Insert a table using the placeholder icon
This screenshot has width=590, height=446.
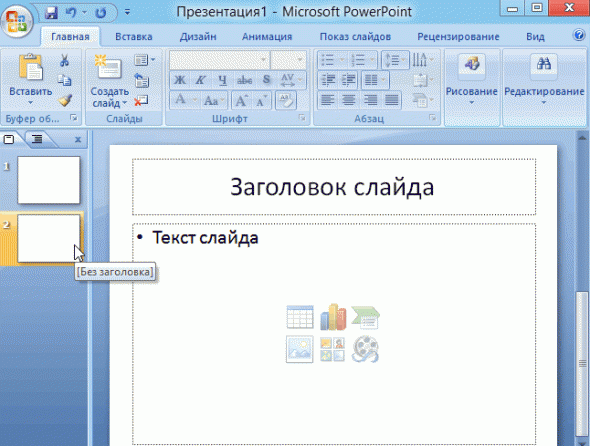(300, 317)
